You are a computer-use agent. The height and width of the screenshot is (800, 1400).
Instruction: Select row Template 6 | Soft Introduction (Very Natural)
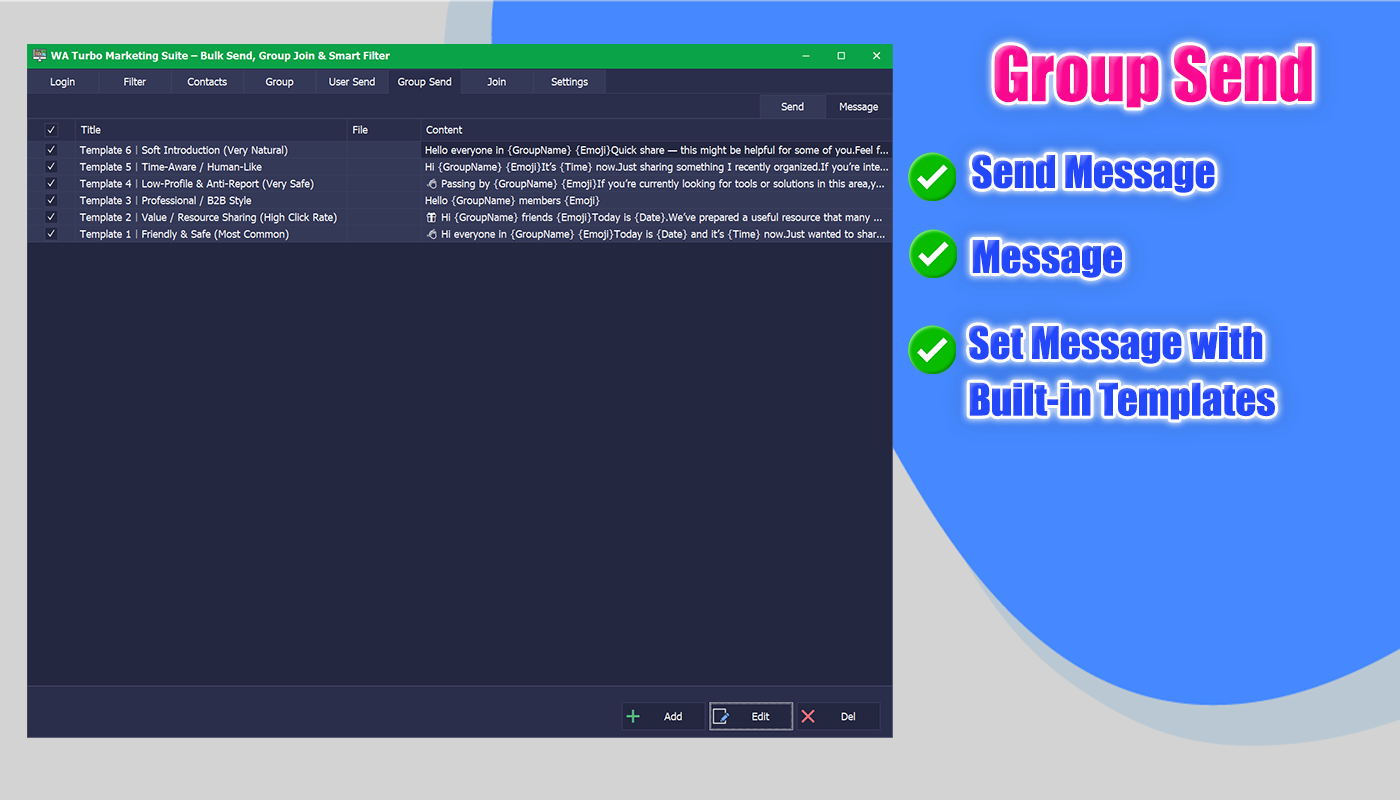click(460, 150)
